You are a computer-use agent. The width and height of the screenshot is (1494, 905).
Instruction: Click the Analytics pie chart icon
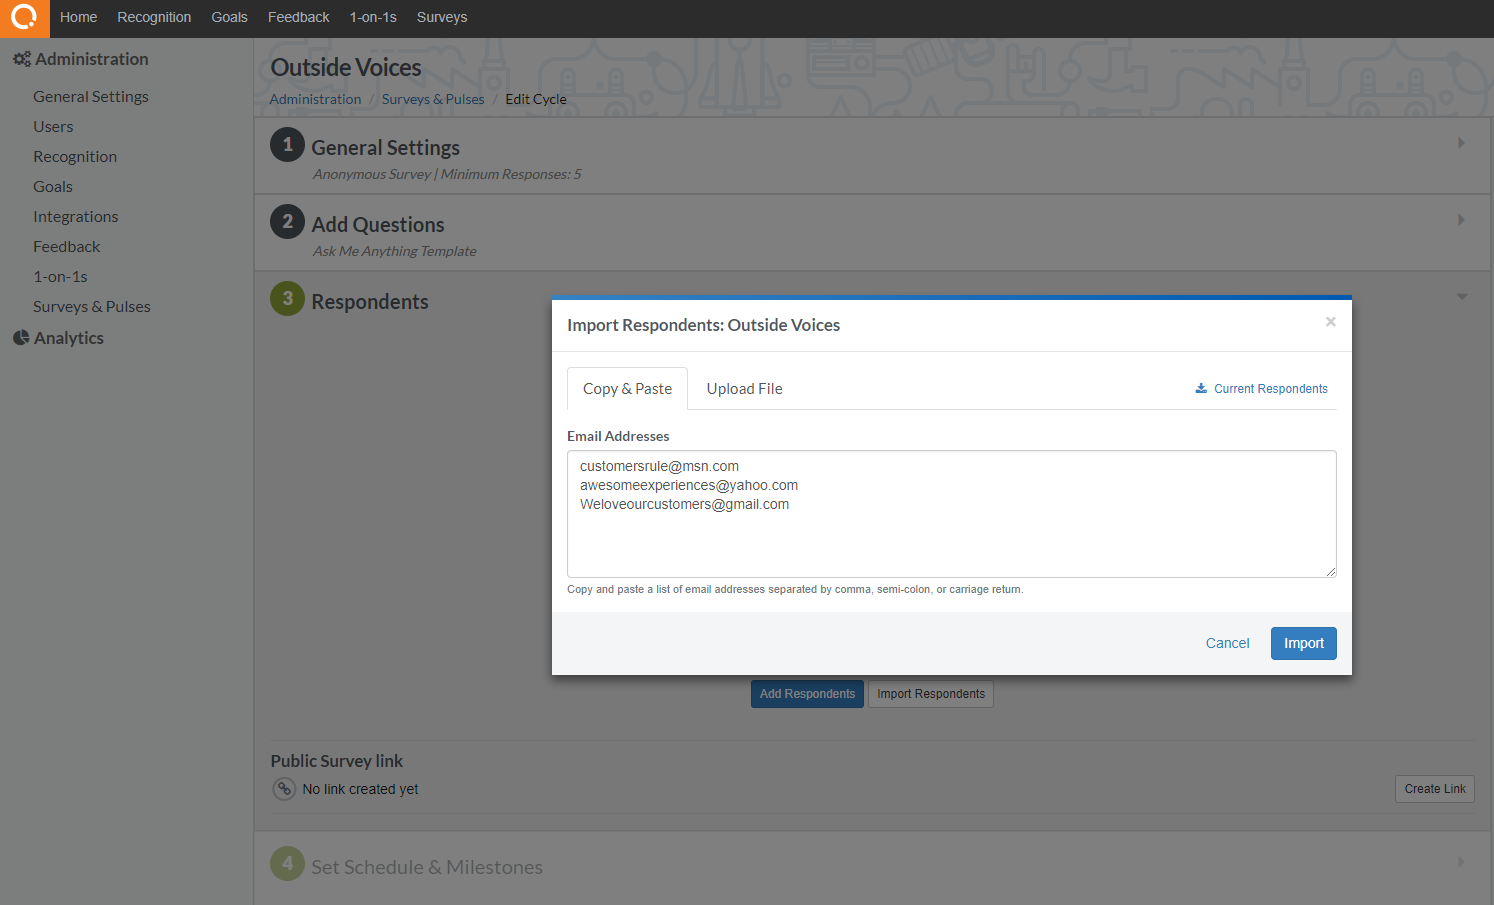[x=21, y=338]
